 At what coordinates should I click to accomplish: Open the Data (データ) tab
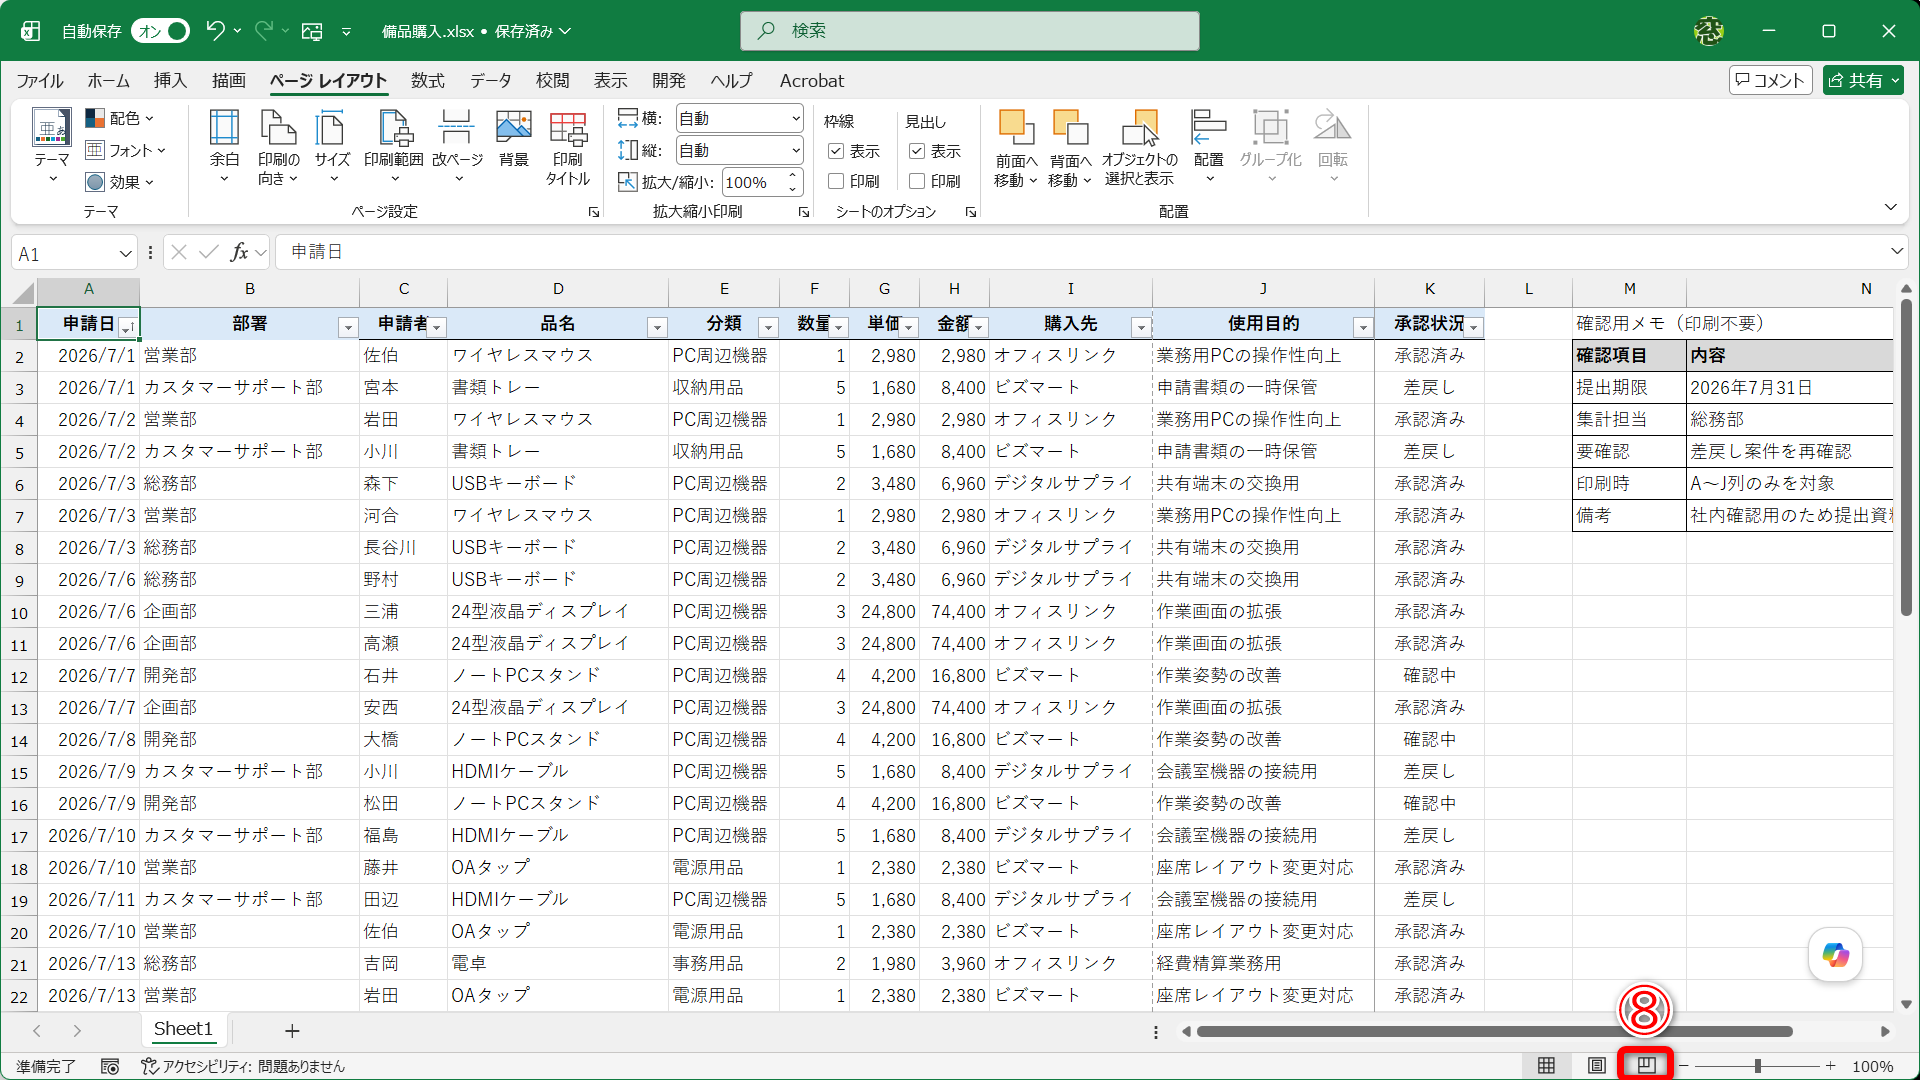click(x=491, y=81)
